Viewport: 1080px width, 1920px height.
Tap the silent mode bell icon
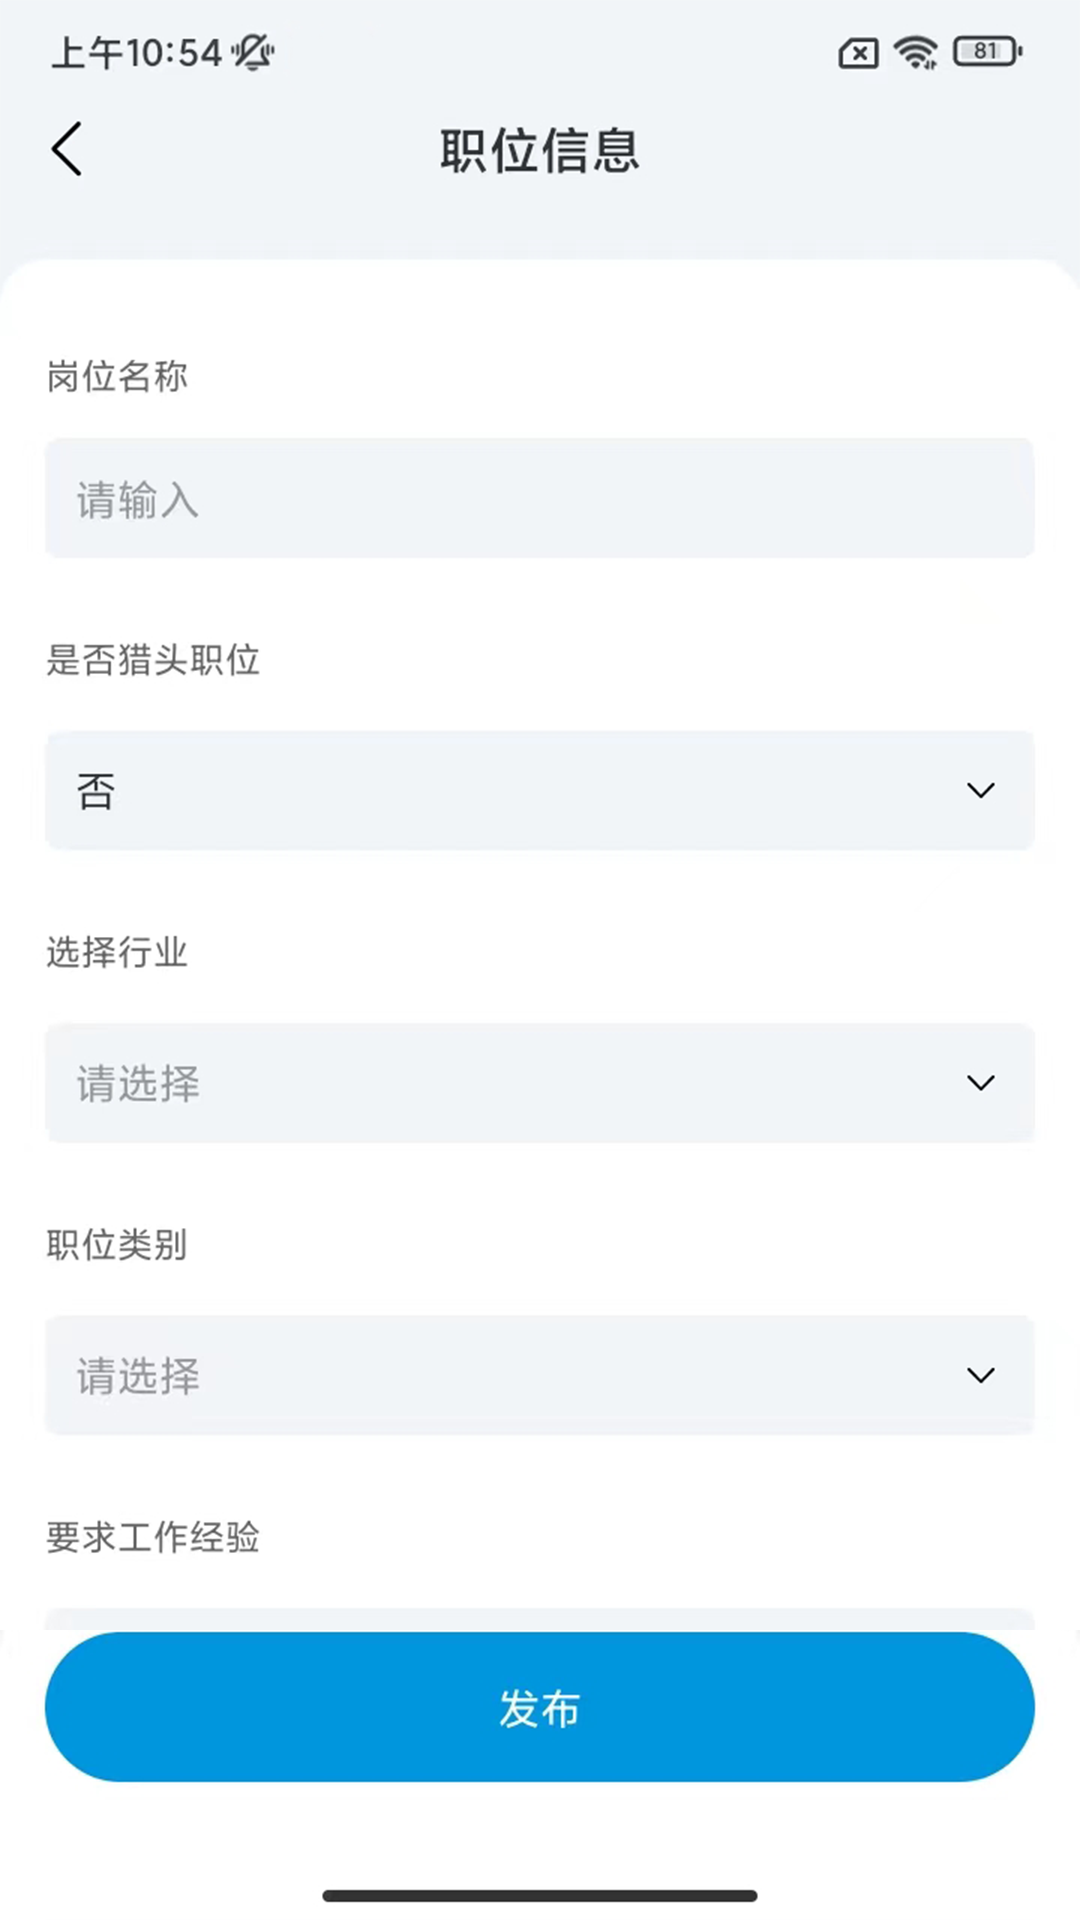point(254,52)
